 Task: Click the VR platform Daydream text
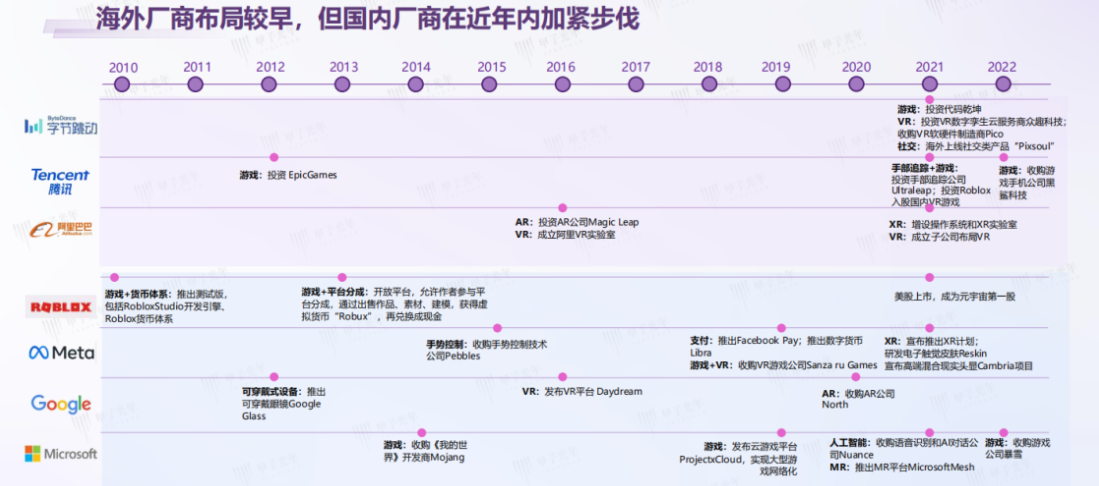582,391
